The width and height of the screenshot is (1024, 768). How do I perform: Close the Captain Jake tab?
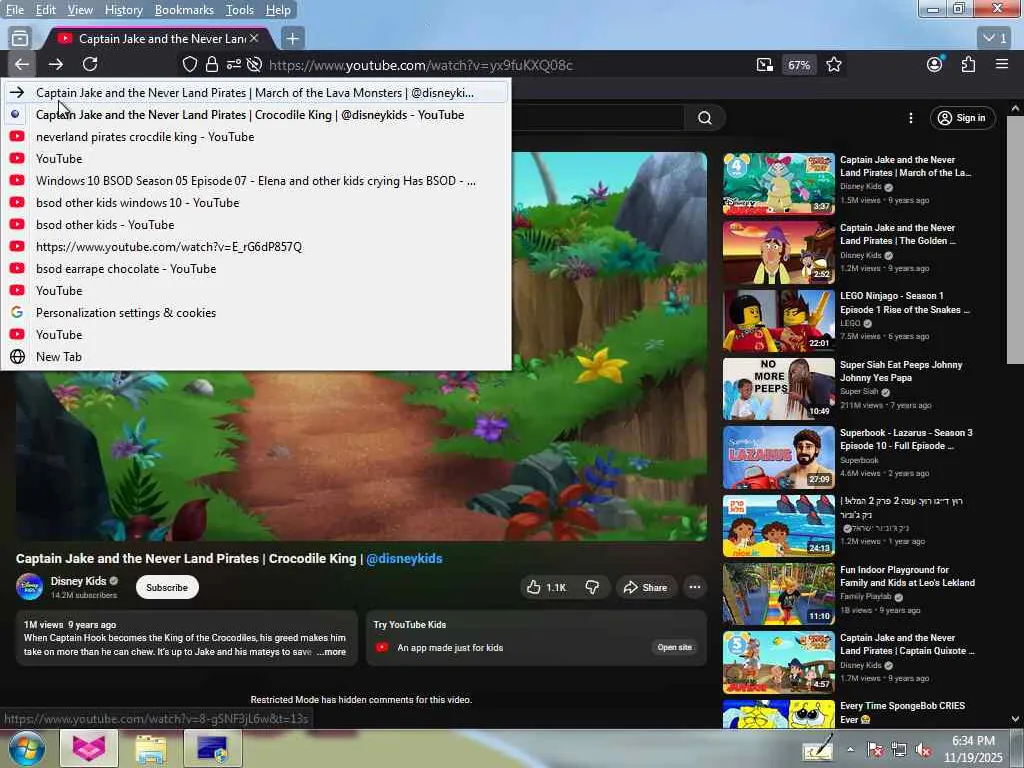click(x=254, y=39)
